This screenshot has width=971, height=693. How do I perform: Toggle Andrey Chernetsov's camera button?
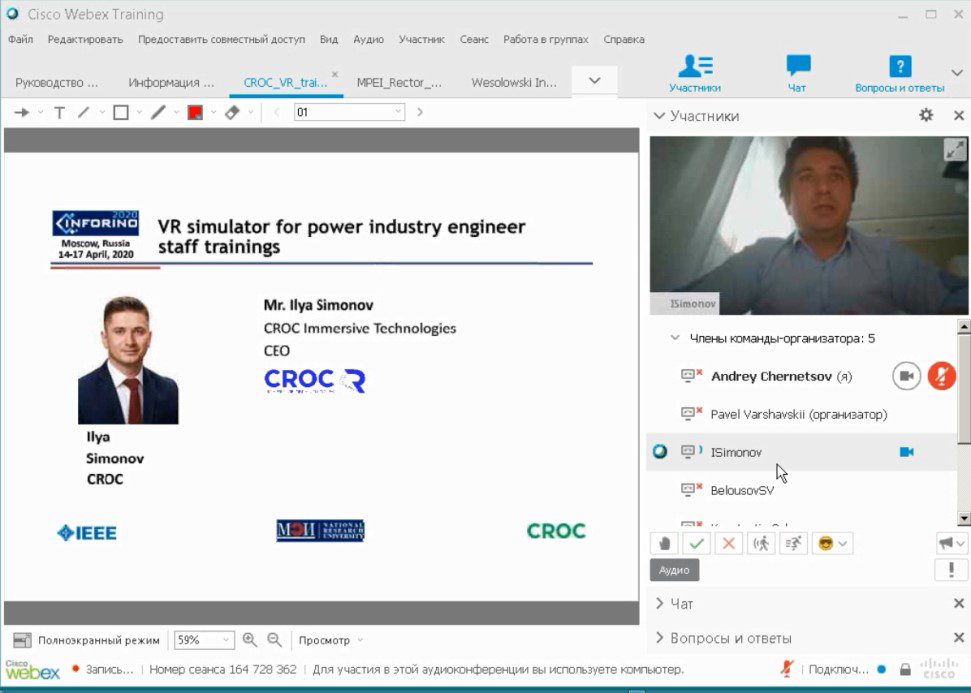[x=906, y=375]
